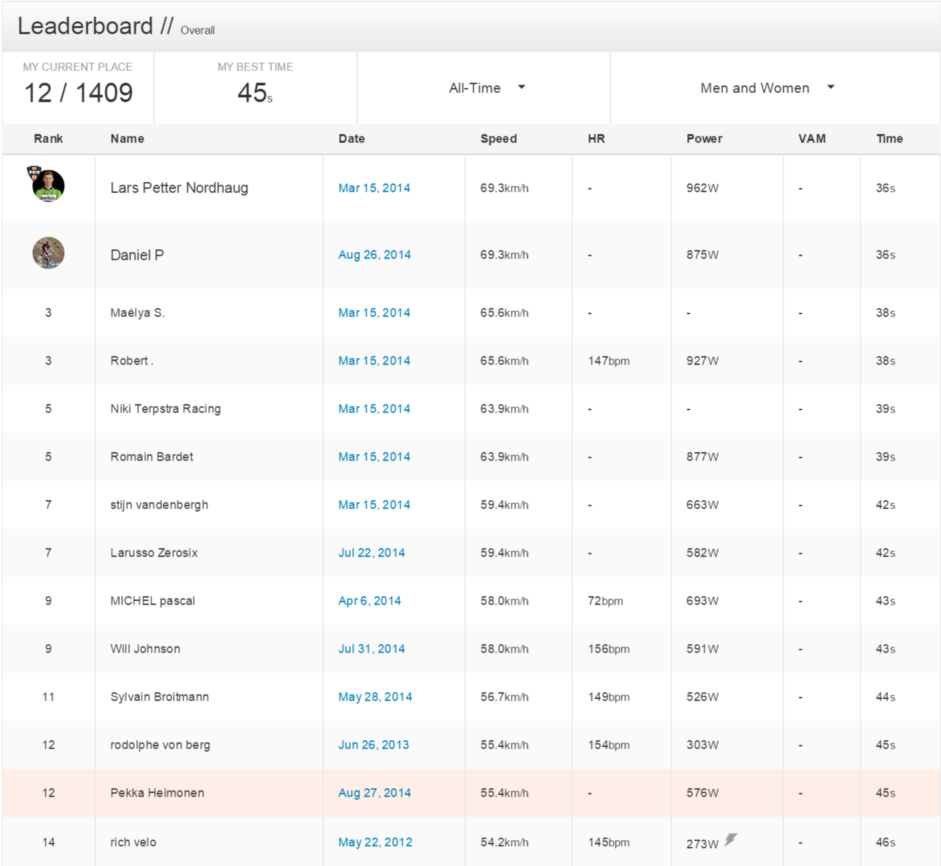
Task: Select athlete Romain Bardet's name
Action: 154,457
